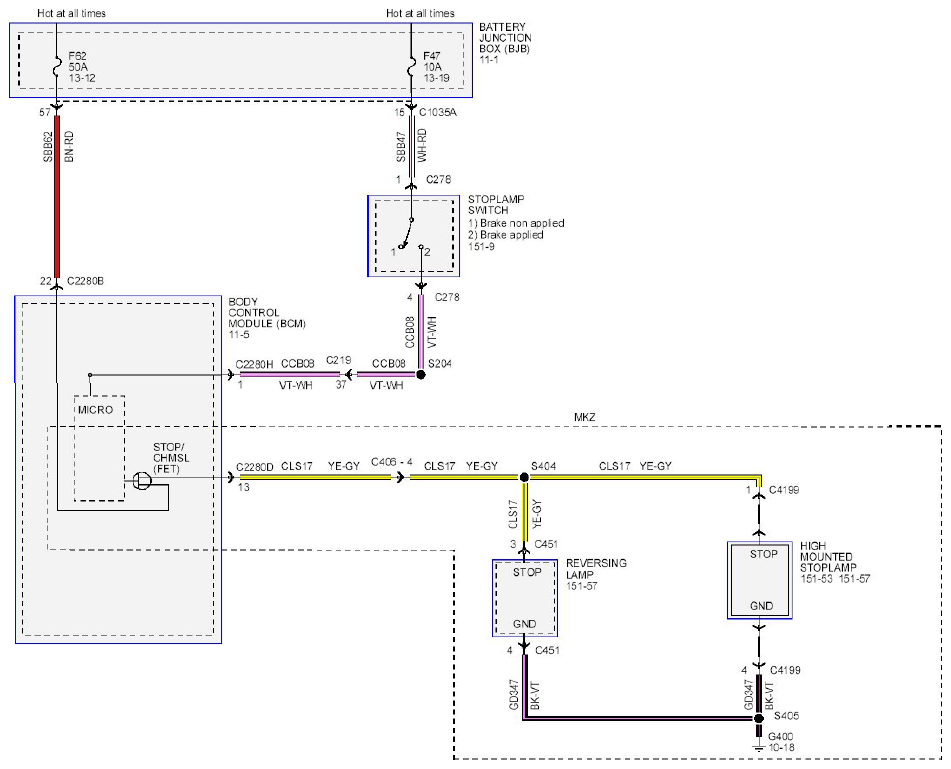This screenshot has width=951, height=769.
Task: Click the C2280H connector label
Action: click(x=254, y=364)
